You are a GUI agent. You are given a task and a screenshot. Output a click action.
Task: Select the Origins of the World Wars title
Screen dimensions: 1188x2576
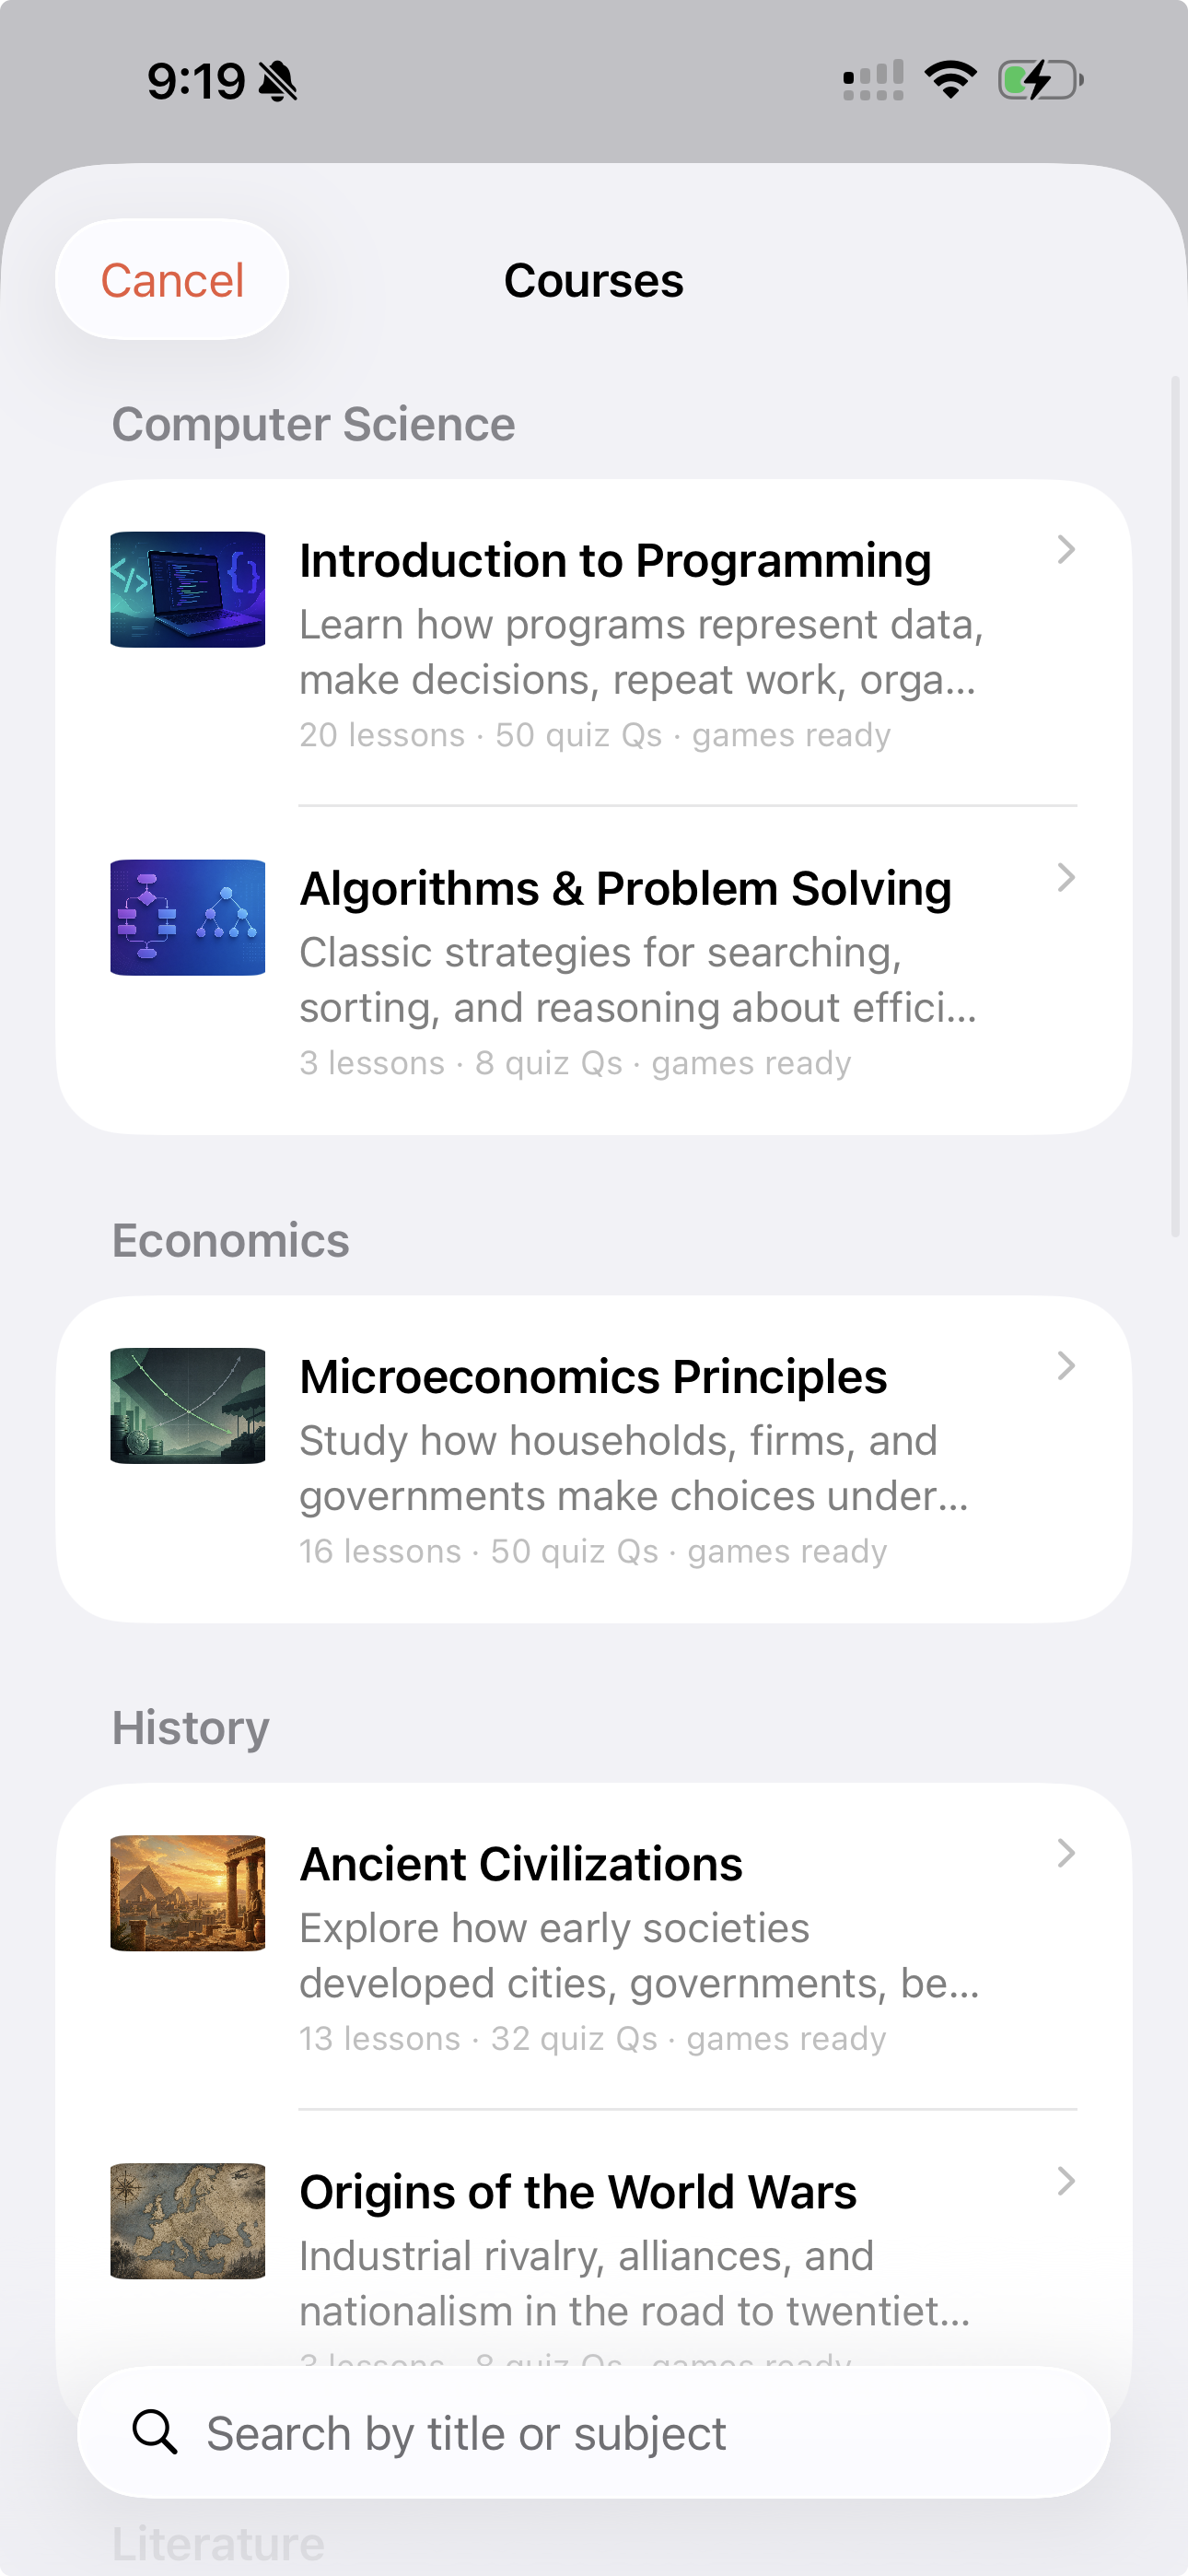pyautogui.click(x=578, y=2192)
